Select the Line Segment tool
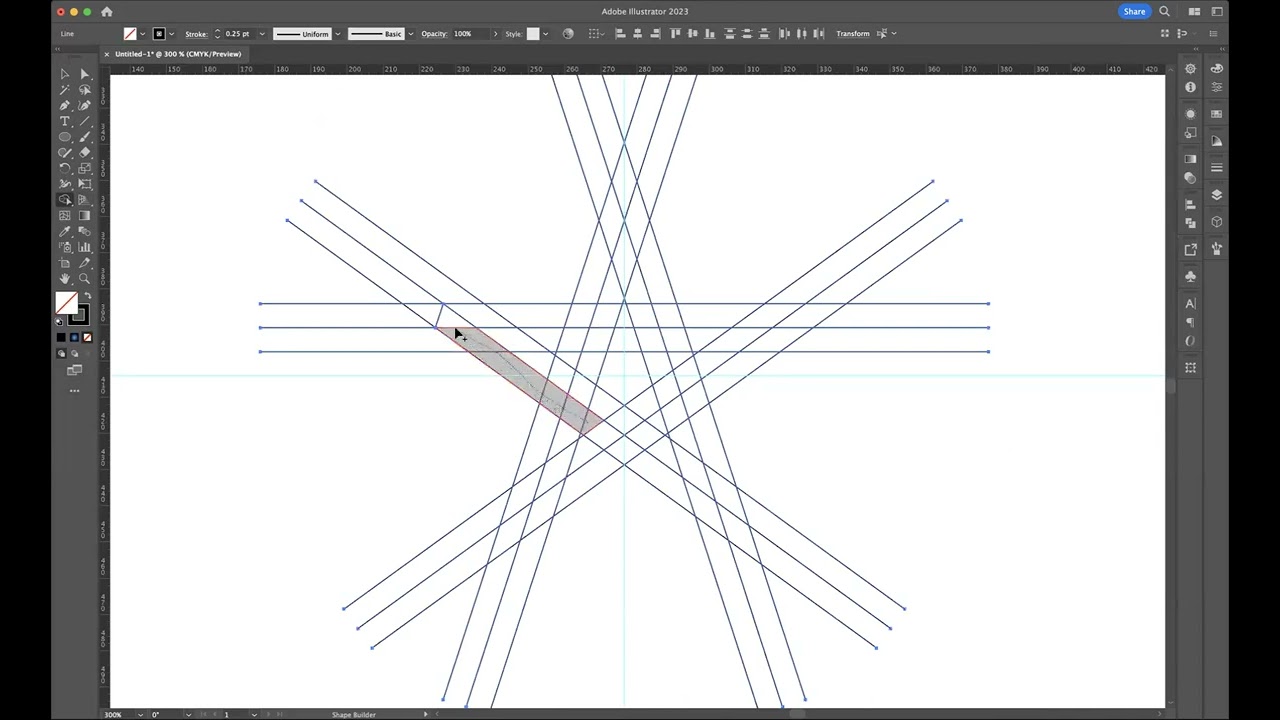 (x=84, y=121)
